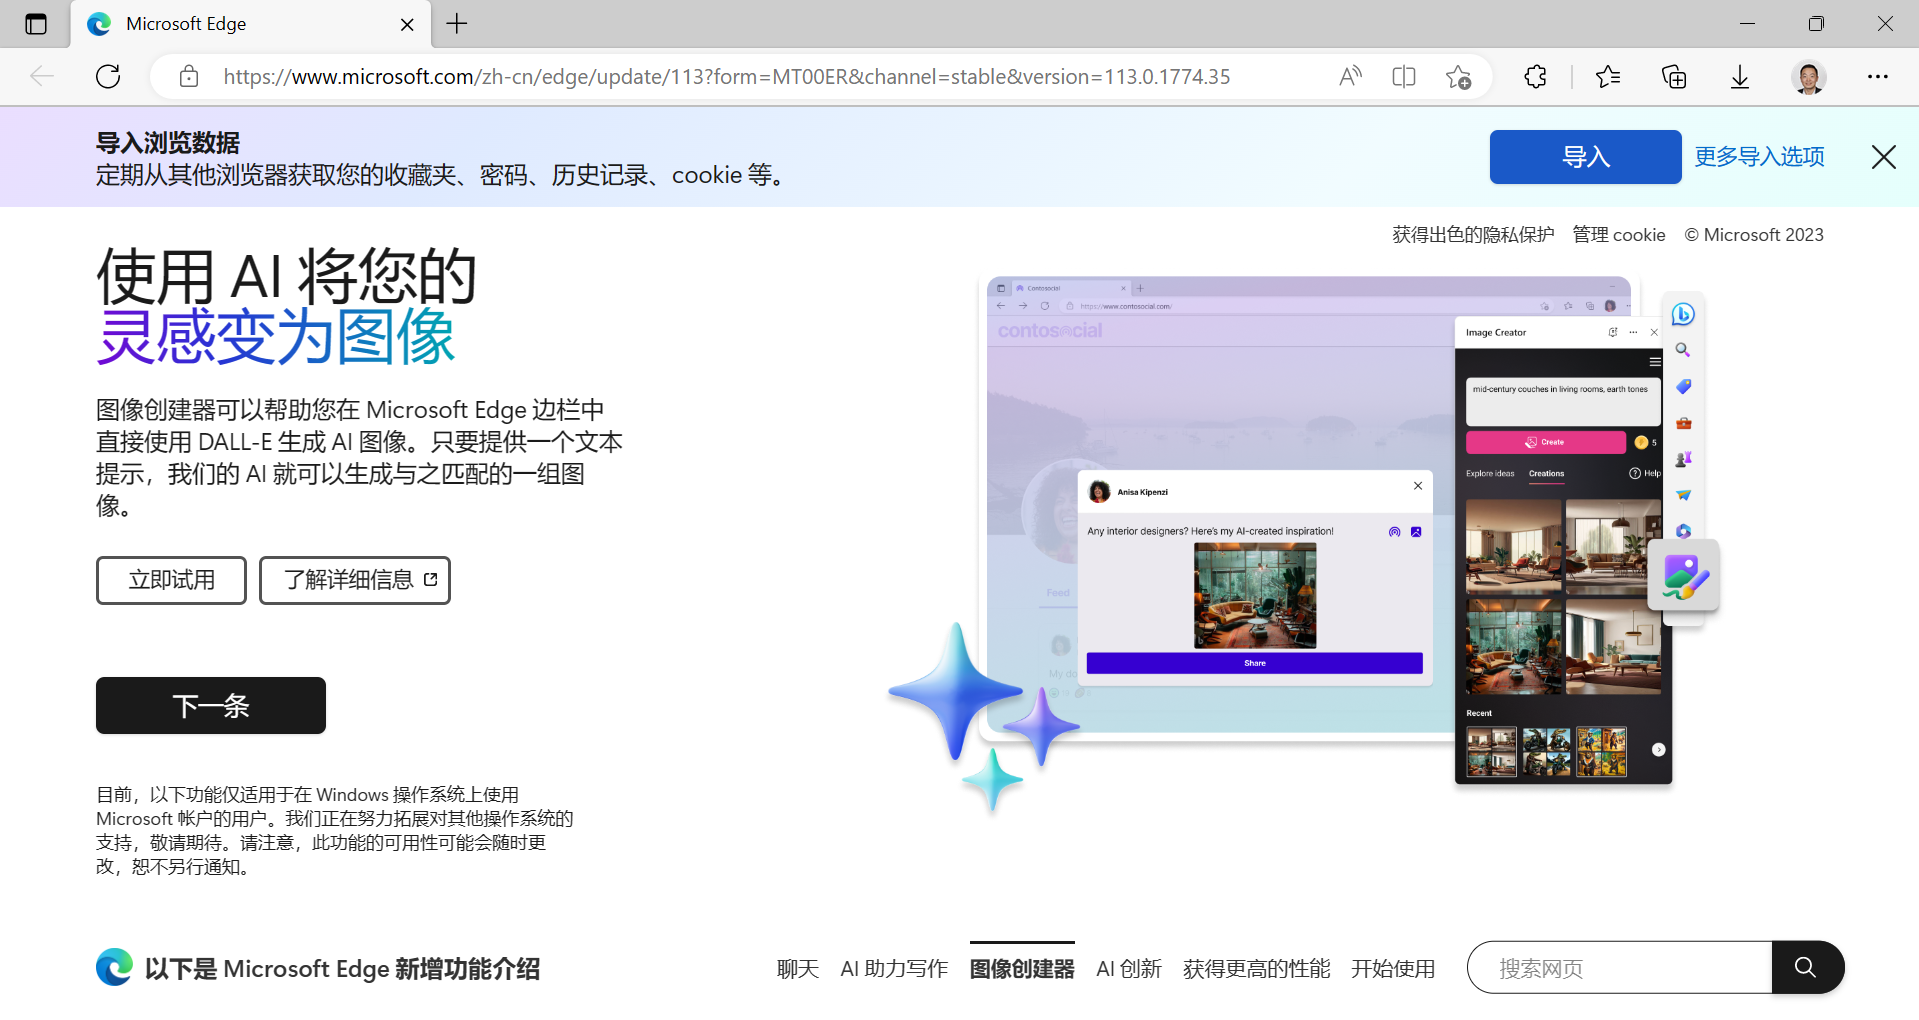The image size is (1919, 1020).
Task: Open Settings and more menu
Action: point(1878,77)
